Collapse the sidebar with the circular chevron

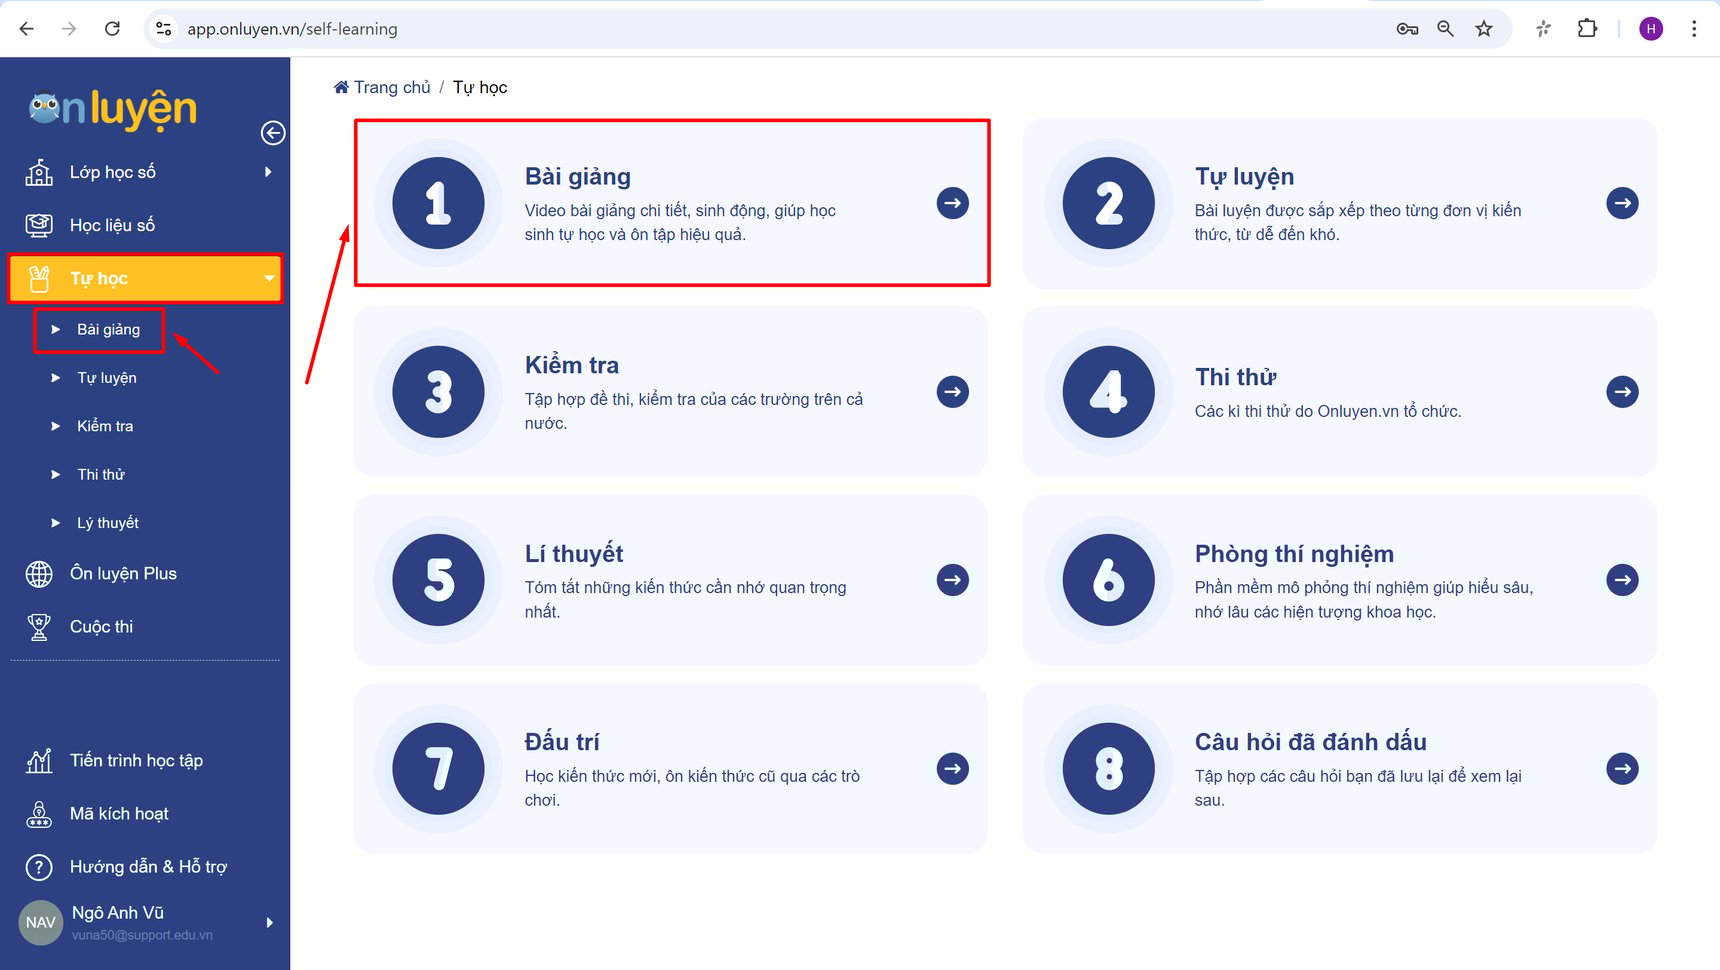point(272,132)
